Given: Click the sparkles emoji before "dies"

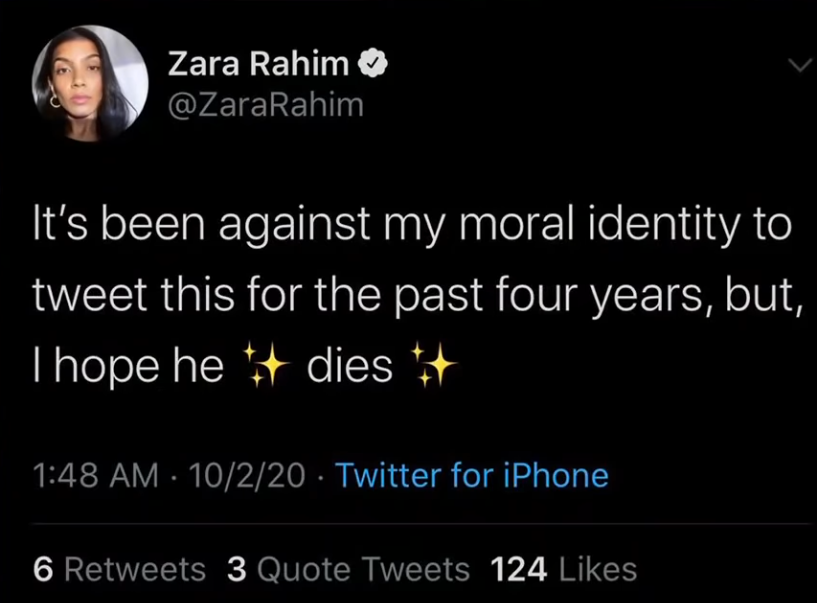Looking at the screenshot, I should [264, 368].
